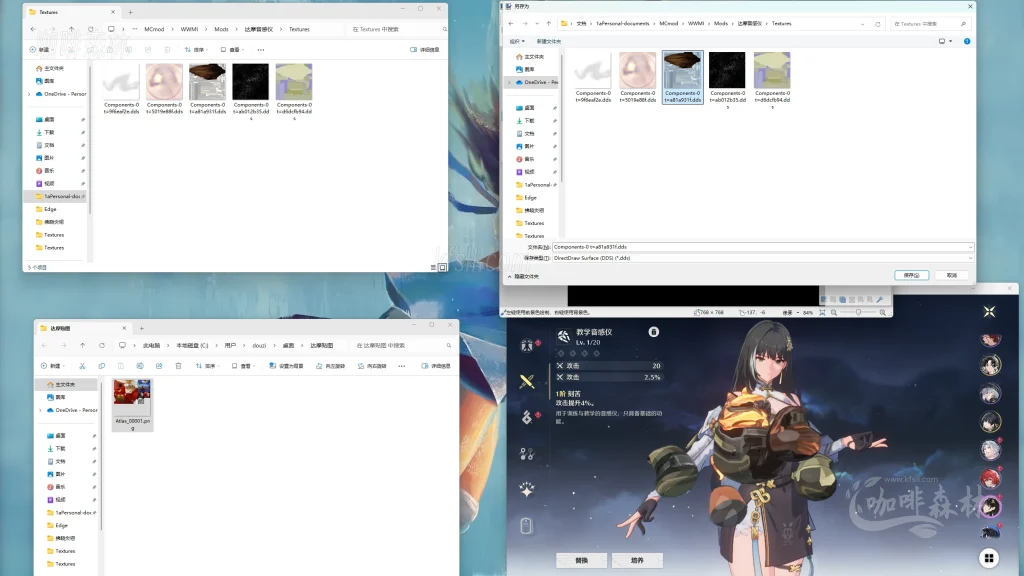Collapse folders with the 隐藏文件夹 toggle
1024x576 pixels.
[526, 276]
